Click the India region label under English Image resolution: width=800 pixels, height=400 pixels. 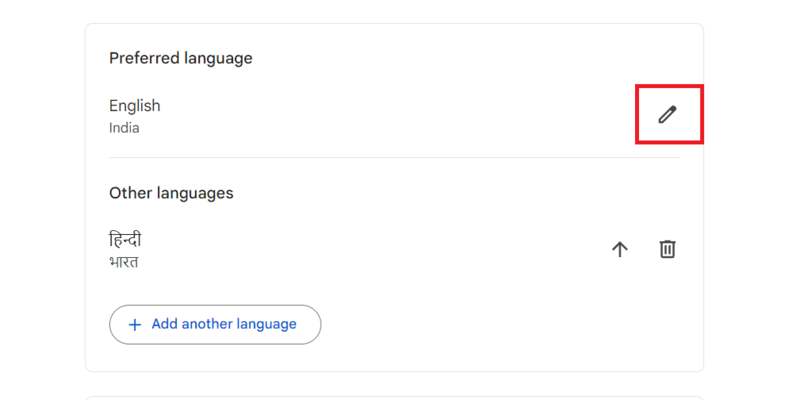tap(124, 128)
